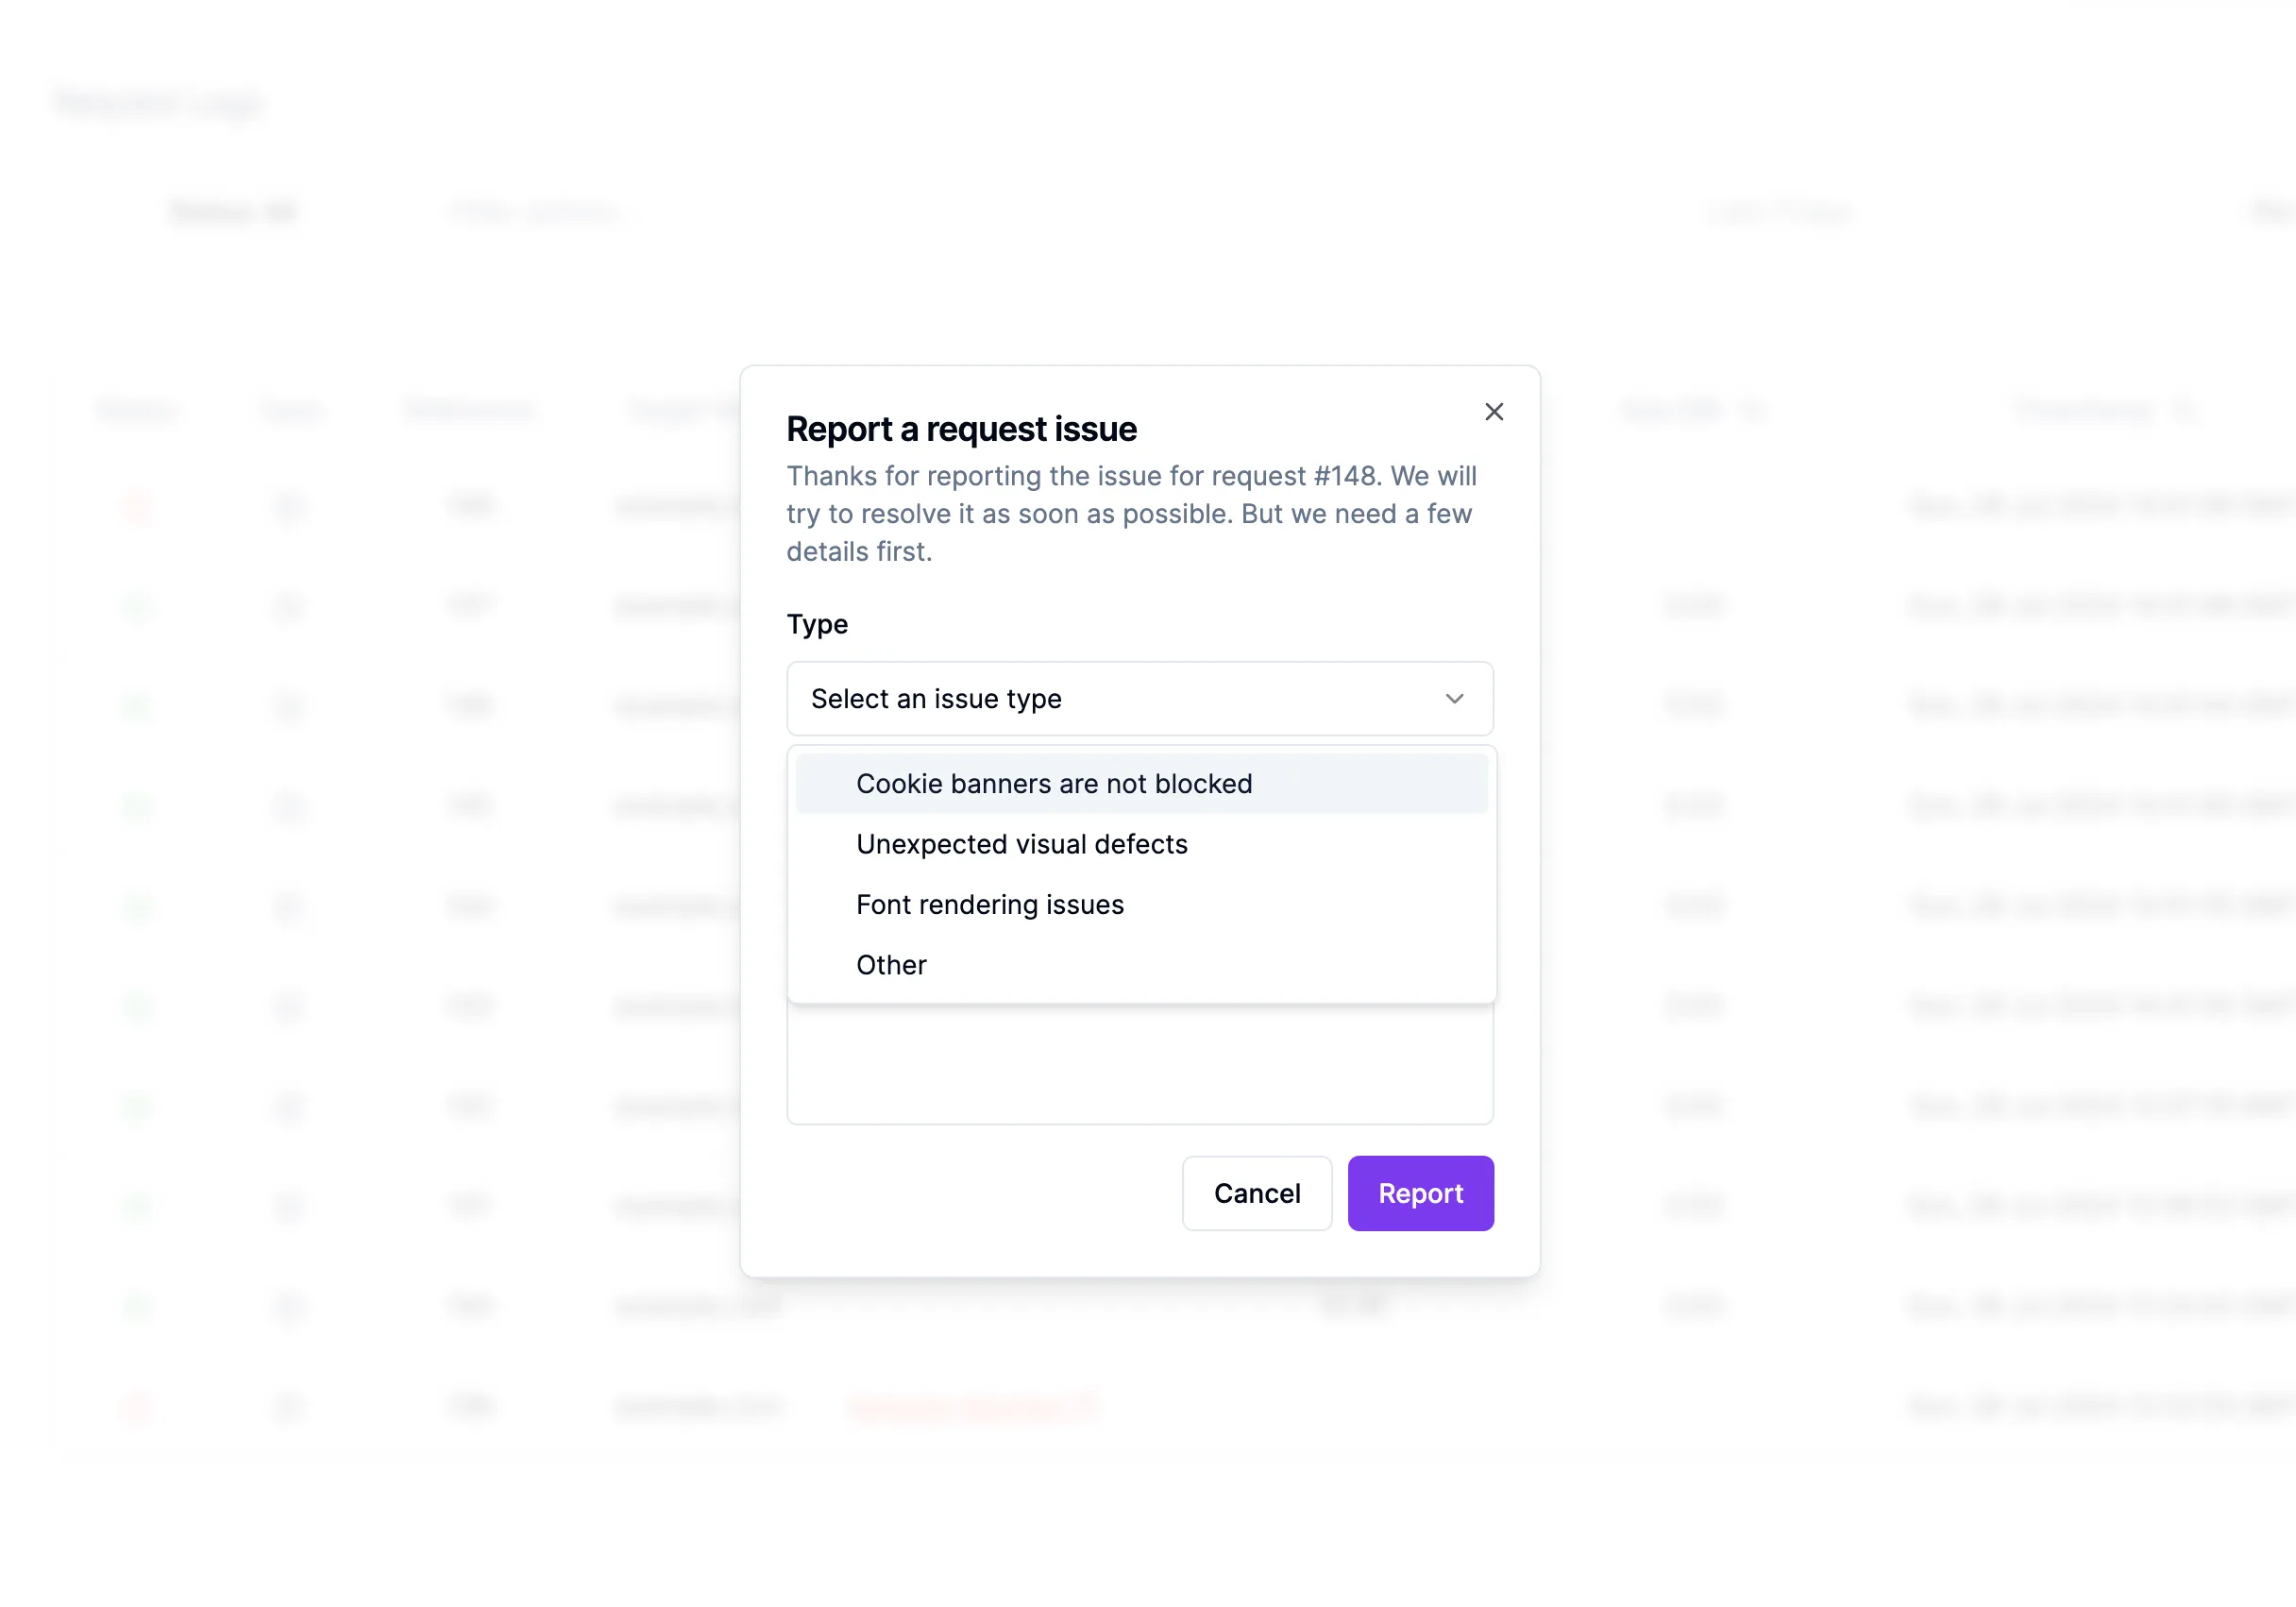The height and width of the screenshot is (1607, 2296).
Task: Click the green success status icon on the second row
Action: coord(138,606)
